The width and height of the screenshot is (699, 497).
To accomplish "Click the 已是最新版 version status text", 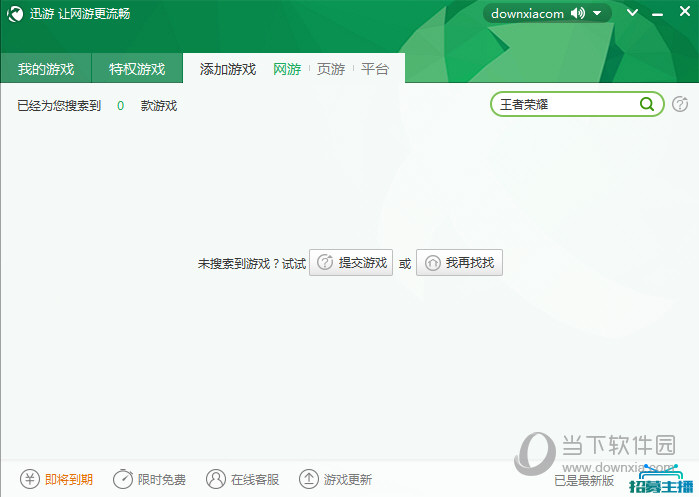I will 585,480.
